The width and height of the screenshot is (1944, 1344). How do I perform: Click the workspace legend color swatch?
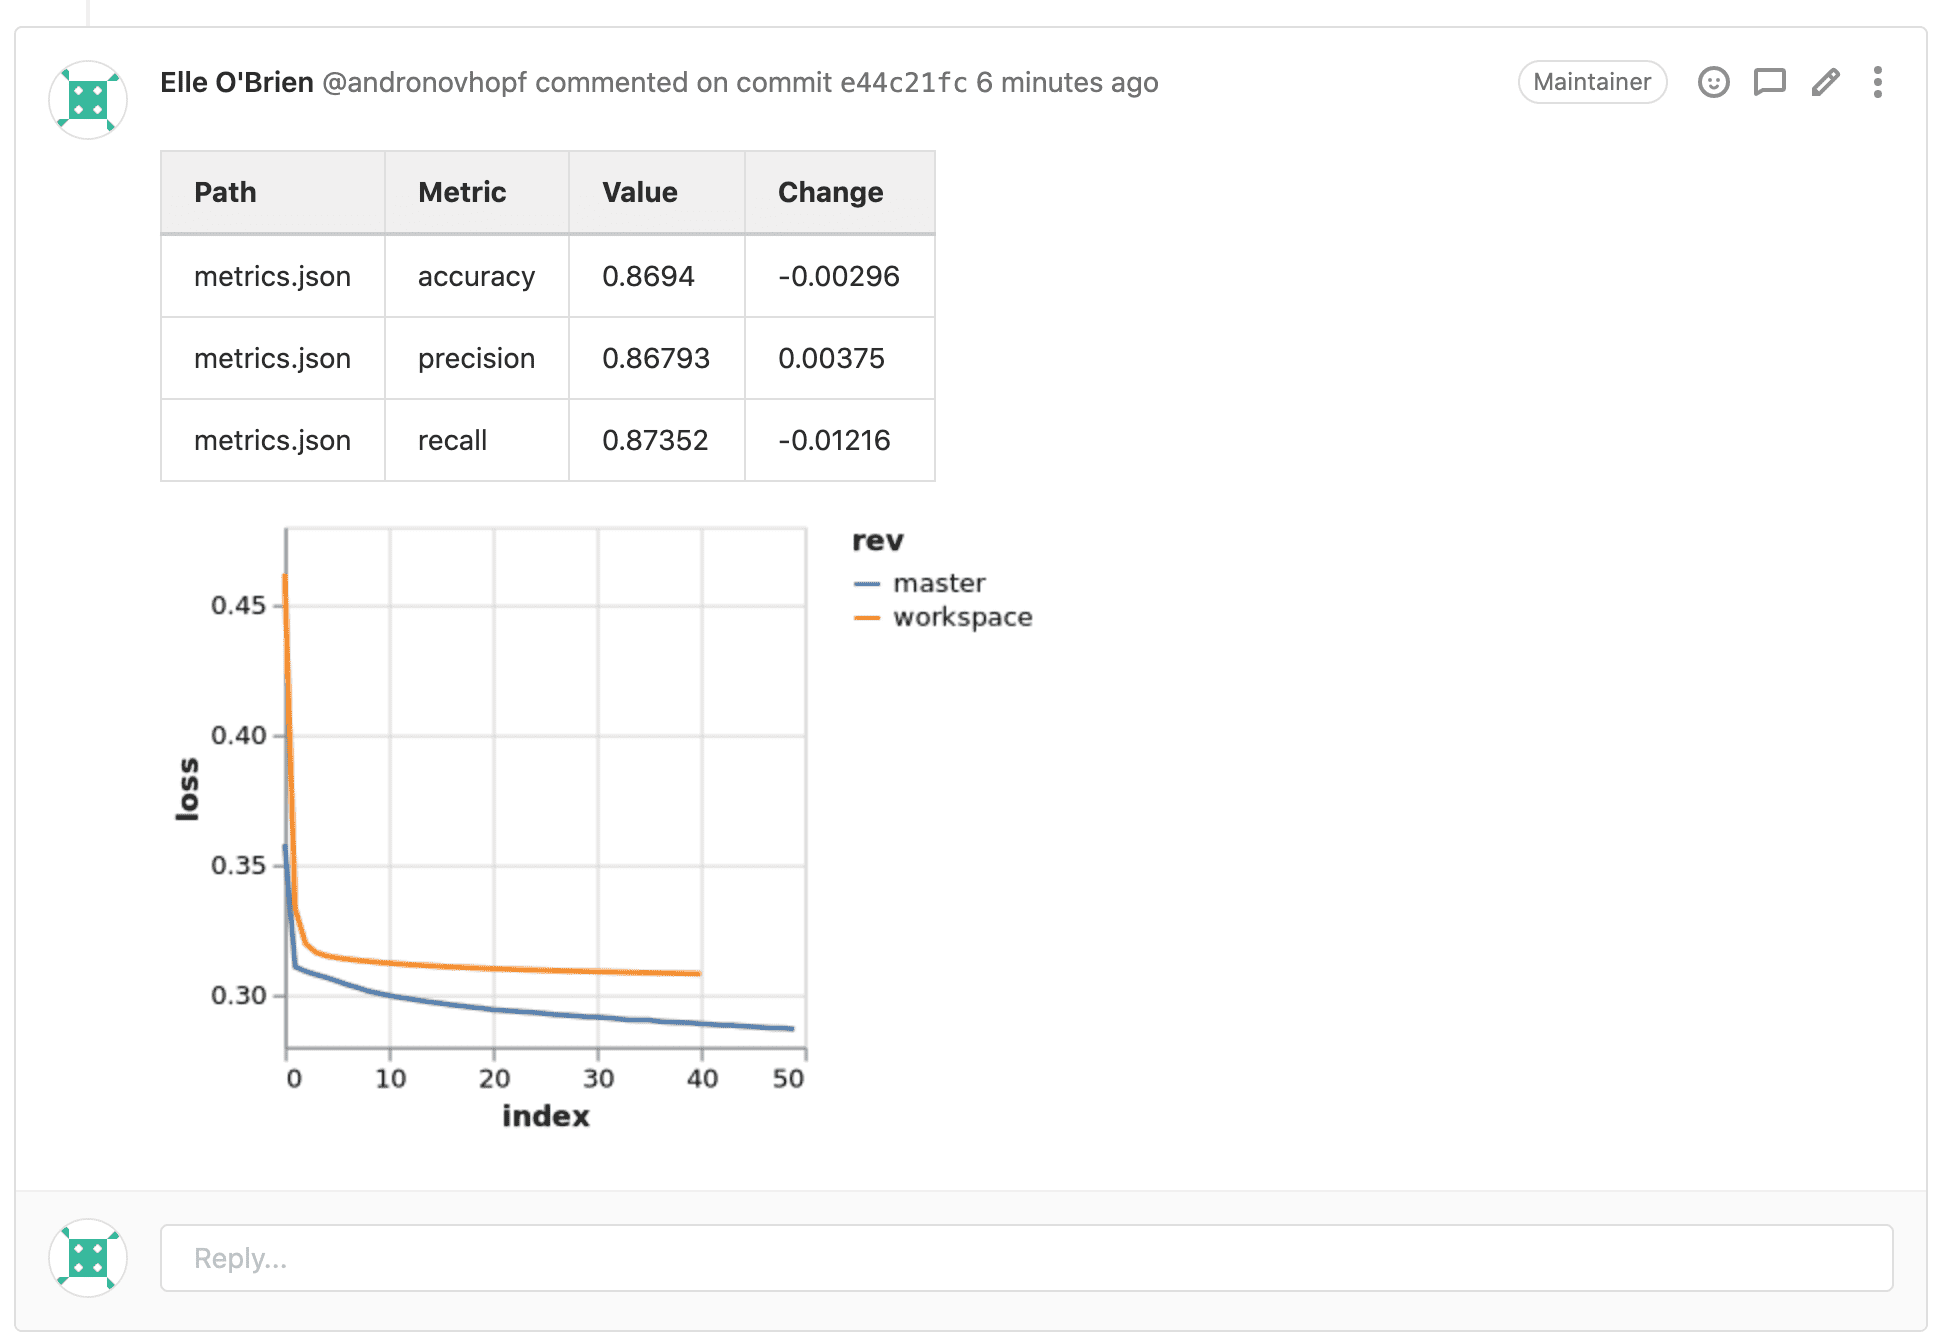866,618
